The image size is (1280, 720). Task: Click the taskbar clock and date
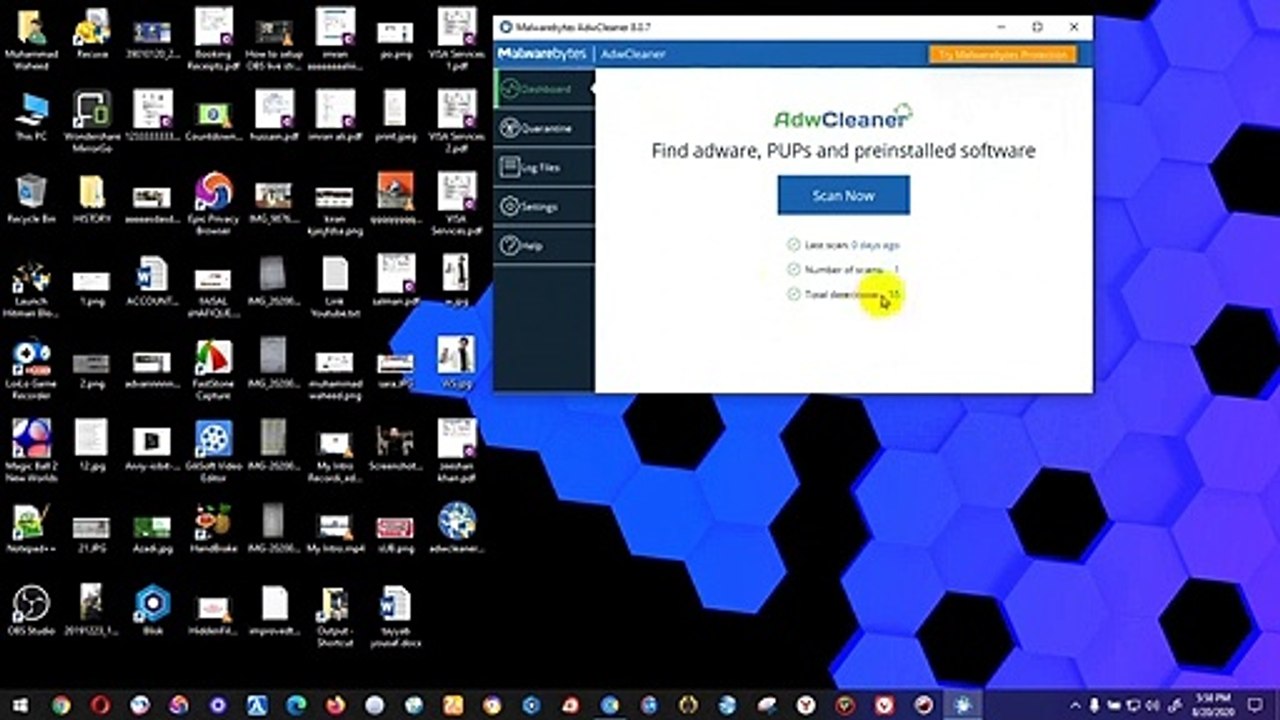[1213, 705]
